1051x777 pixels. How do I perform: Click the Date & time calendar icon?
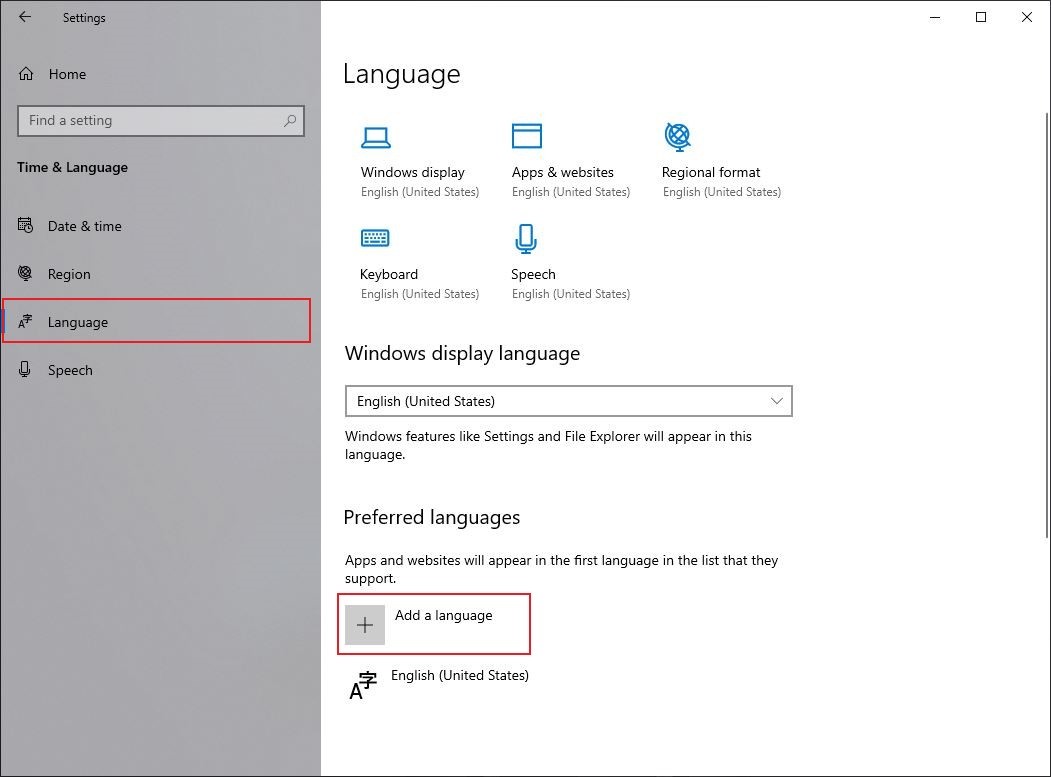pos(25,225)
